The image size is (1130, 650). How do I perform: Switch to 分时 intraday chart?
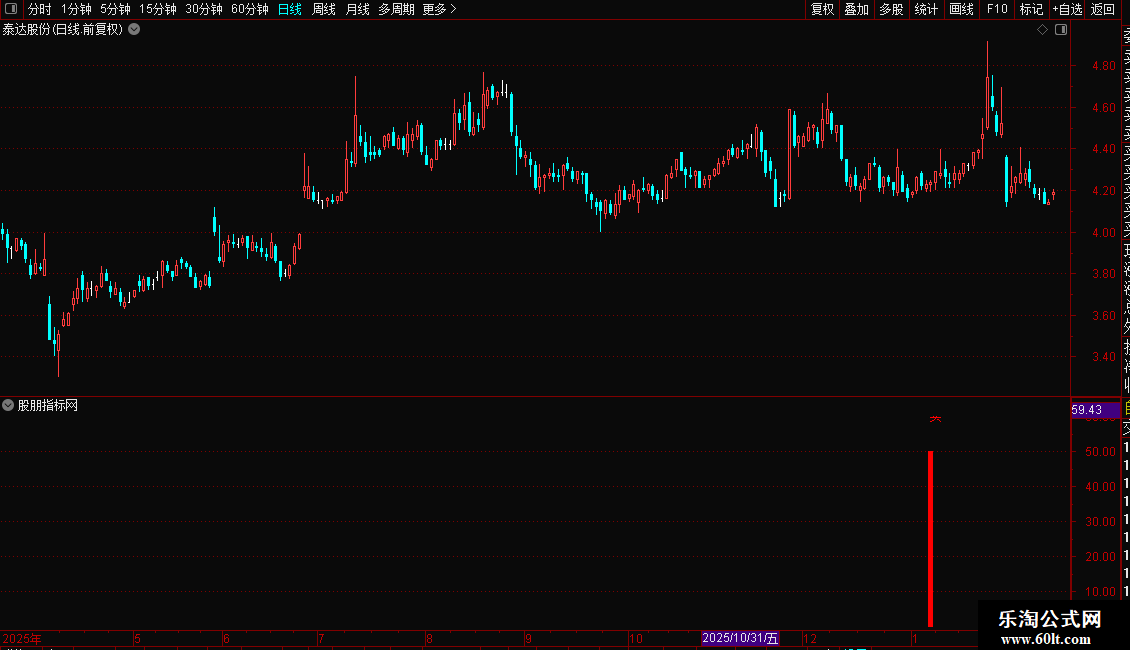tap(40, 9)
